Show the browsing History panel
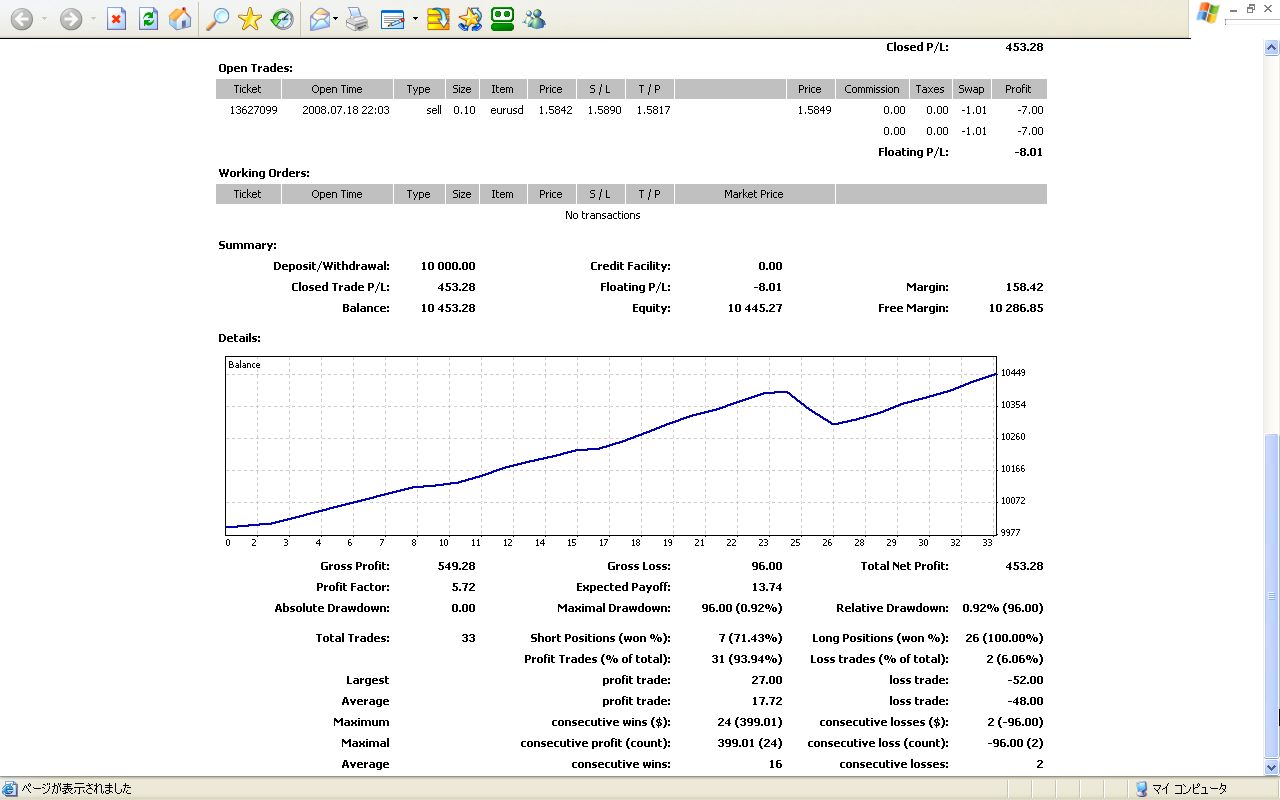 click(282, 19)
